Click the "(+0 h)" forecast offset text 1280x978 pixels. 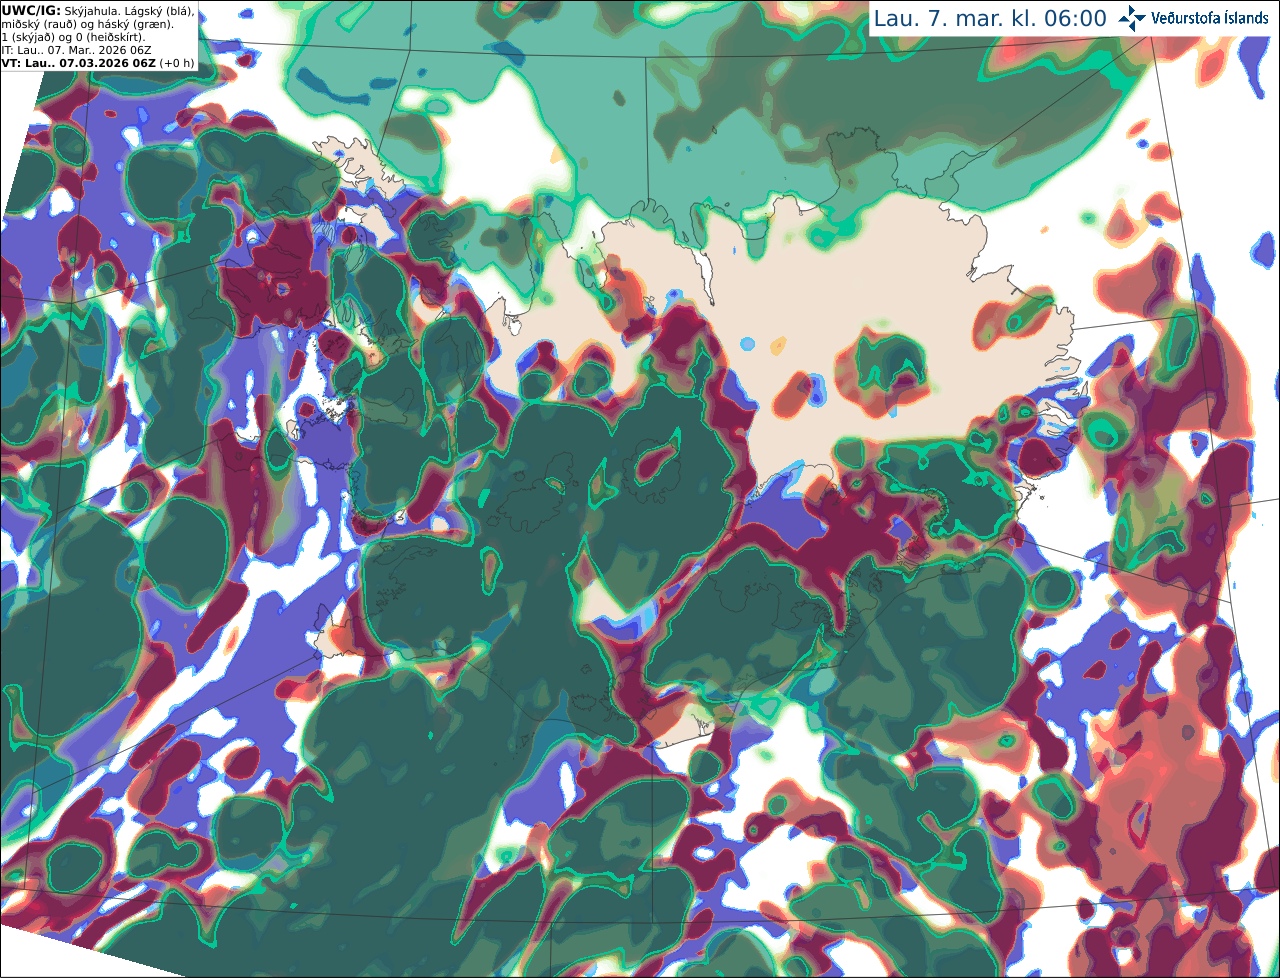pyautogui.click(x=177, y=63)
